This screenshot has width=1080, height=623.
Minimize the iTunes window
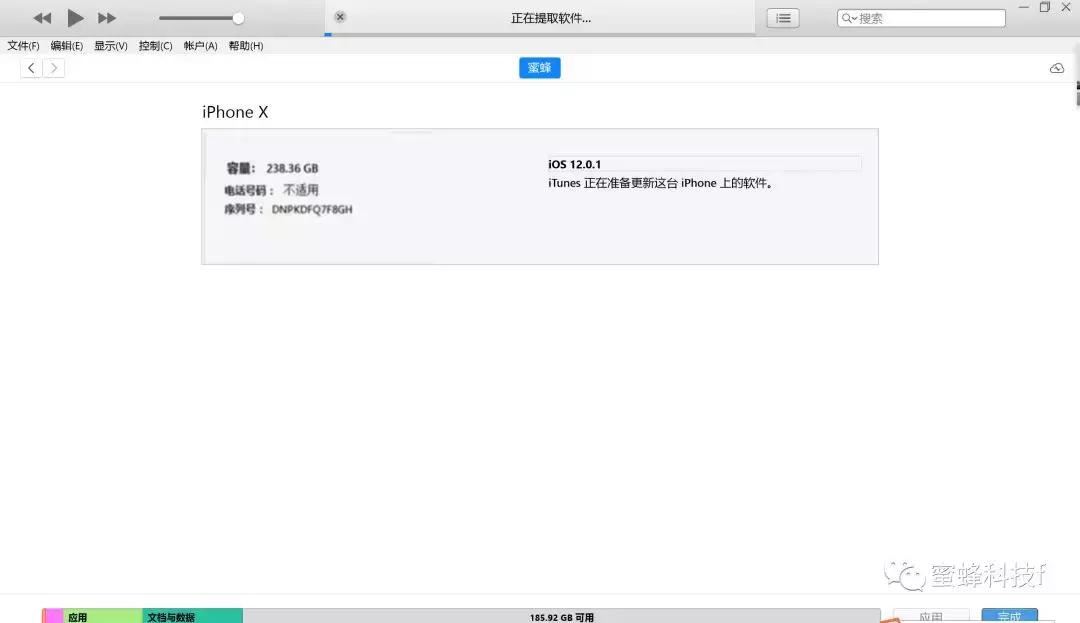[x=1024, y=7]
